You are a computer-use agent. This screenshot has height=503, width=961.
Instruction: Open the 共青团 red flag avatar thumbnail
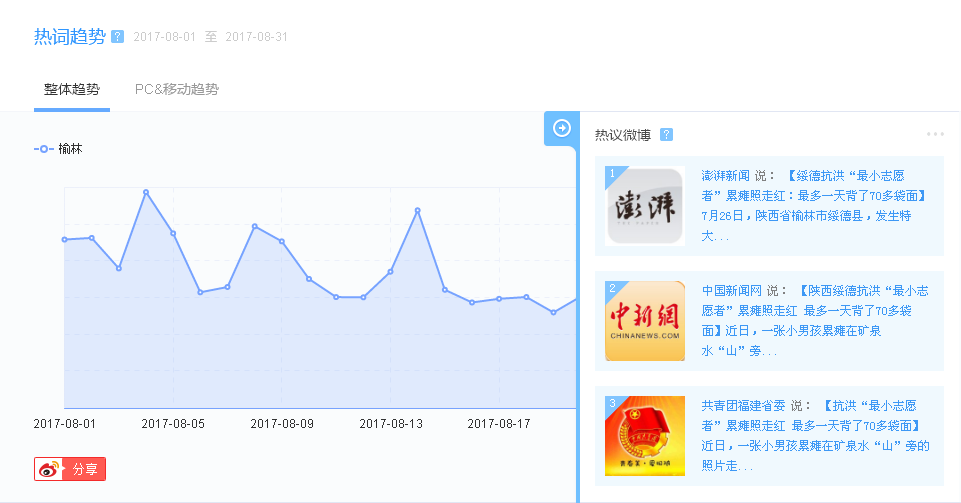[645, 436]
